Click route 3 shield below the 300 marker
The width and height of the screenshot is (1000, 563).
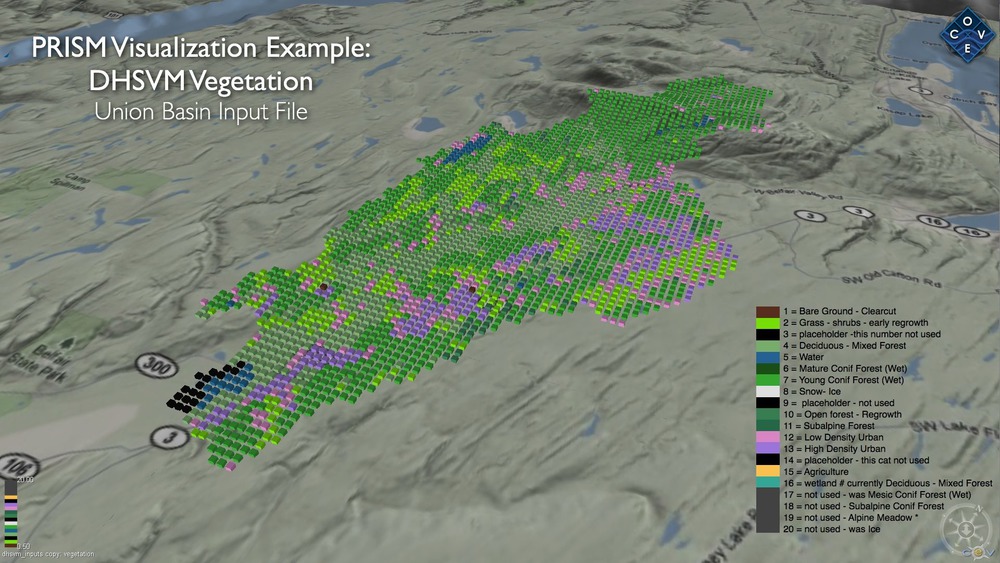(170, 437)
